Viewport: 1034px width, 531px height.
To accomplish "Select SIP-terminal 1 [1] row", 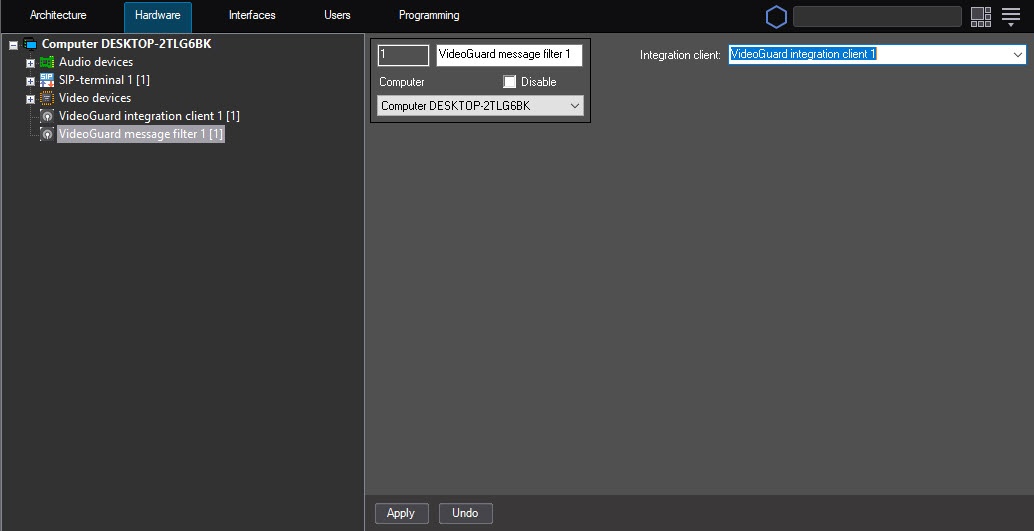I will coord(104,80).
